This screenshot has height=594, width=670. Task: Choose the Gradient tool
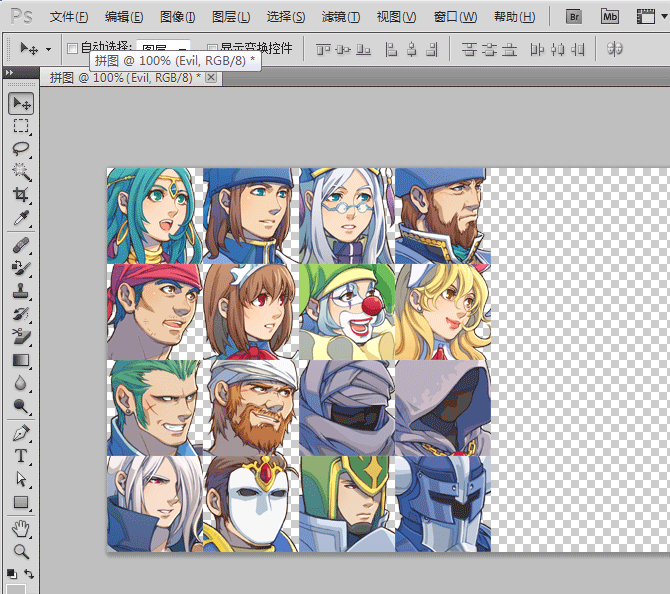(x=20, y=360)
